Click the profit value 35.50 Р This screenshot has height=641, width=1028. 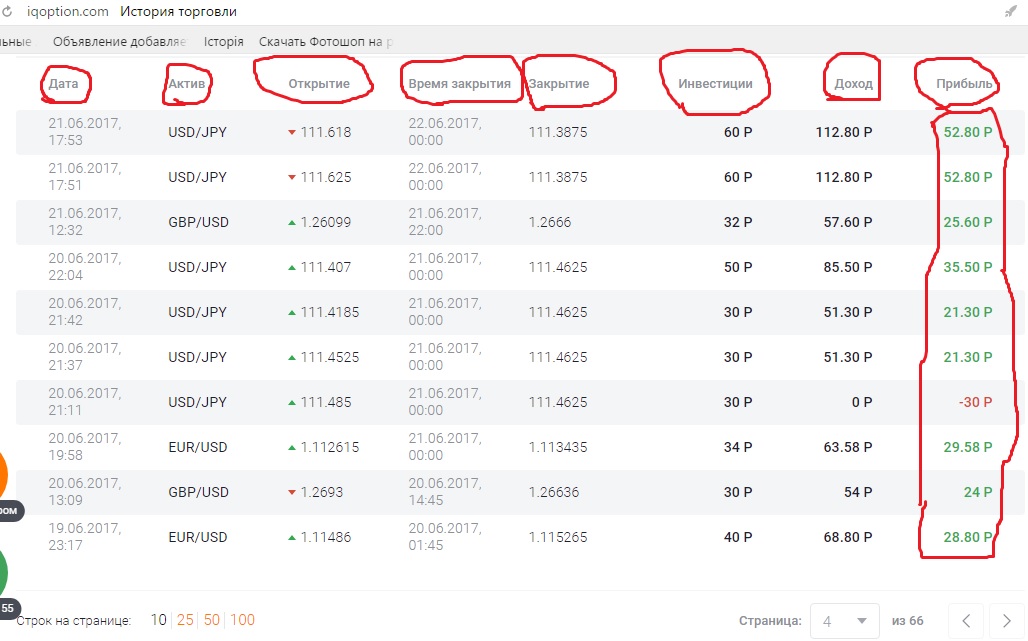coord(968,267)
